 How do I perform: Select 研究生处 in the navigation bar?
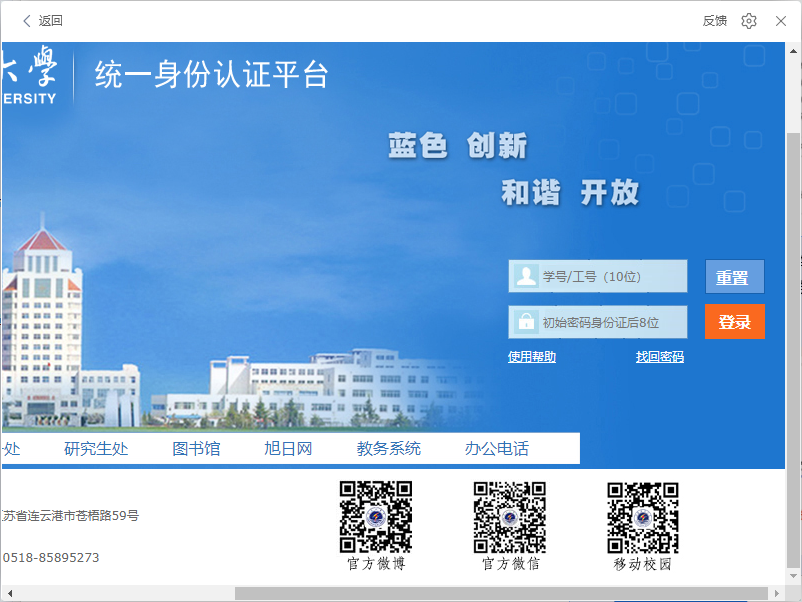(x=96, y=449)
